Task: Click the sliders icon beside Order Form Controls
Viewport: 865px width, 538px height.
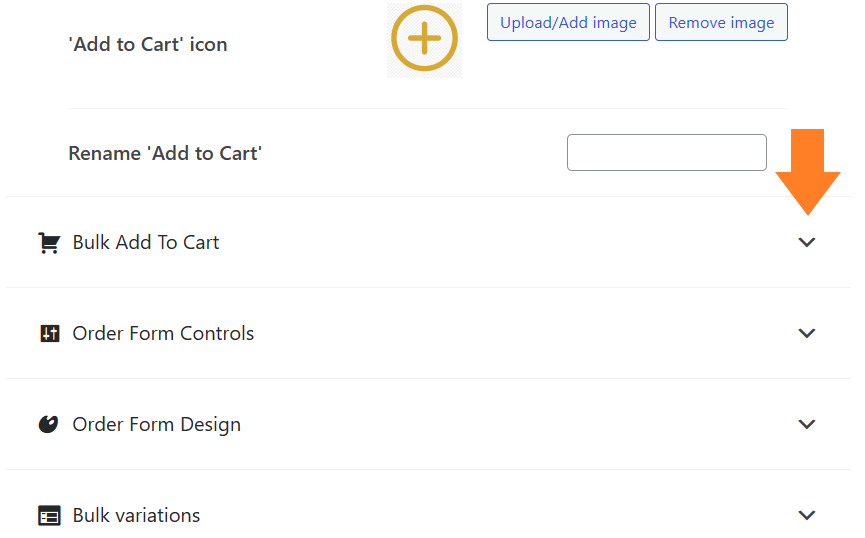Action: coord(50,334)
